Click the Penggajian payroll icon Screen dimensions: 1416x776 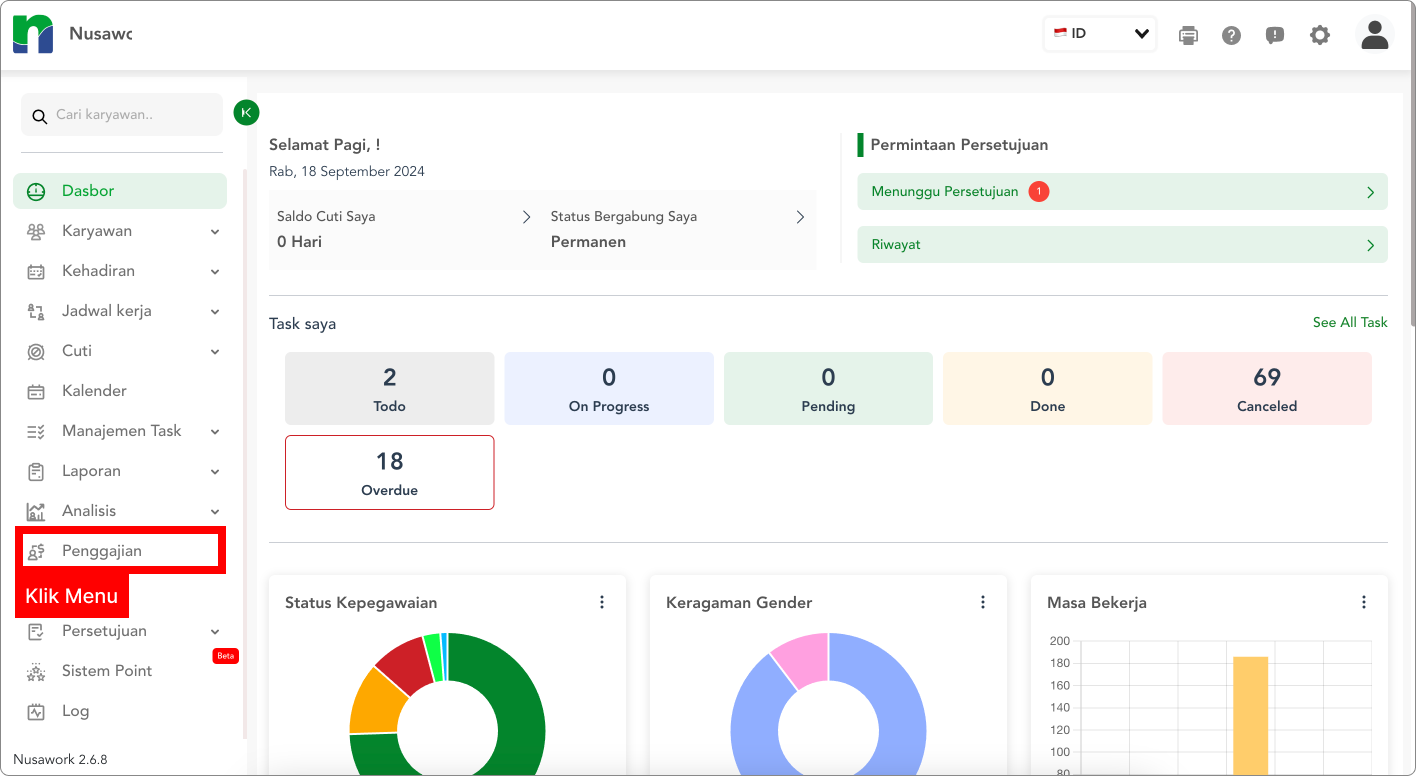click(x=36, y=551)
